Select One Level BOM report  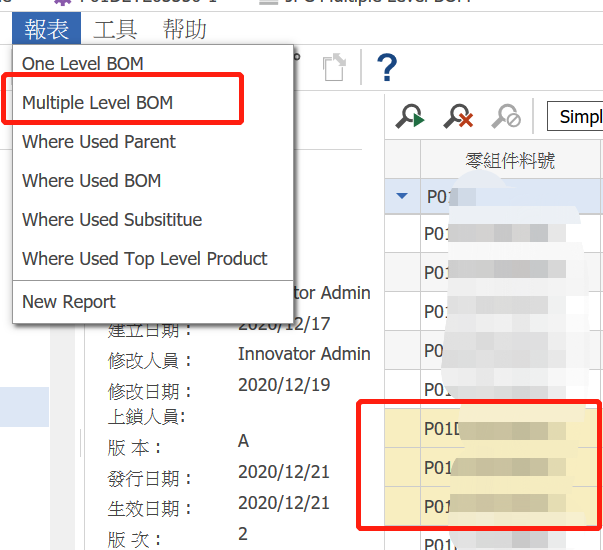point(83,64)
